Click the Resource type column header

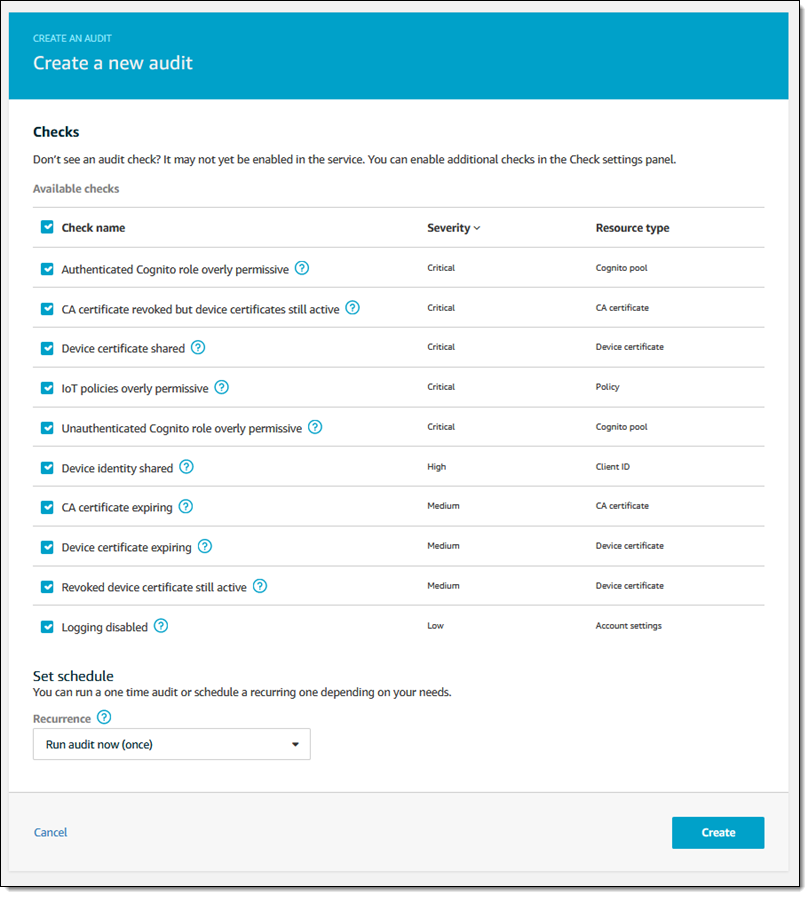[x=632, y=228]
